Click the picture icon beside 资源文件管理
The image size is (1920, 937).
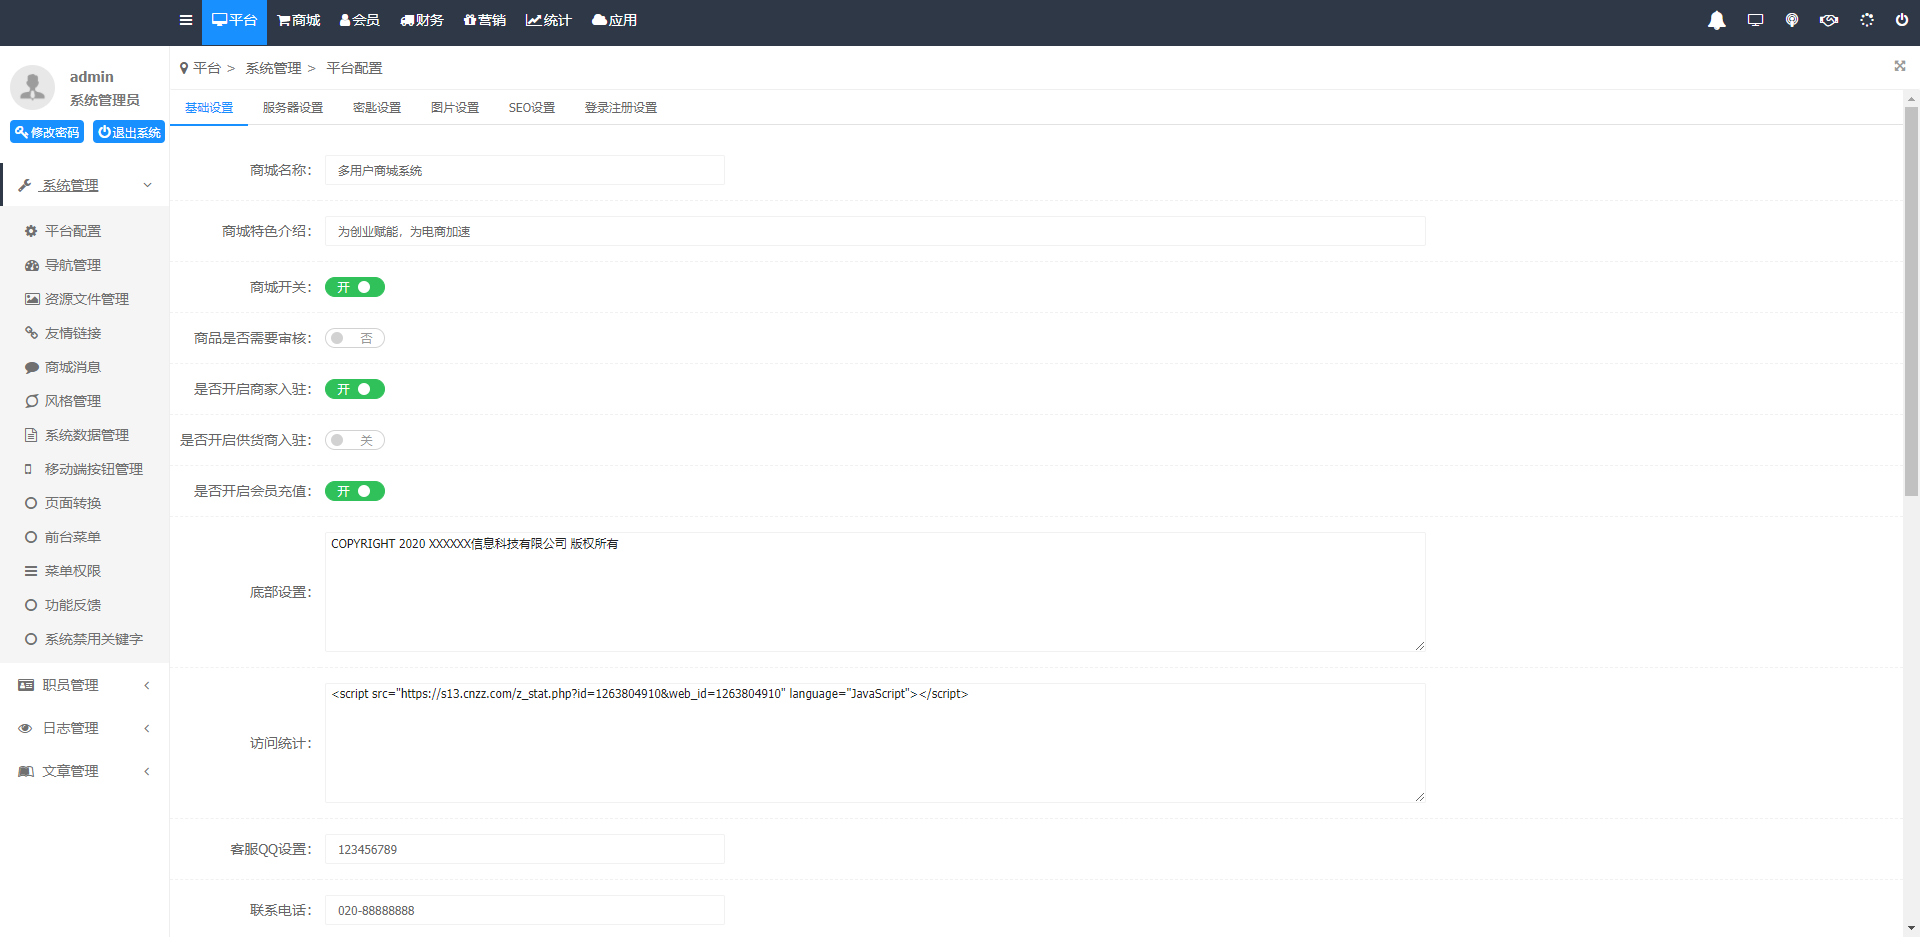click(x=32, y=299)
